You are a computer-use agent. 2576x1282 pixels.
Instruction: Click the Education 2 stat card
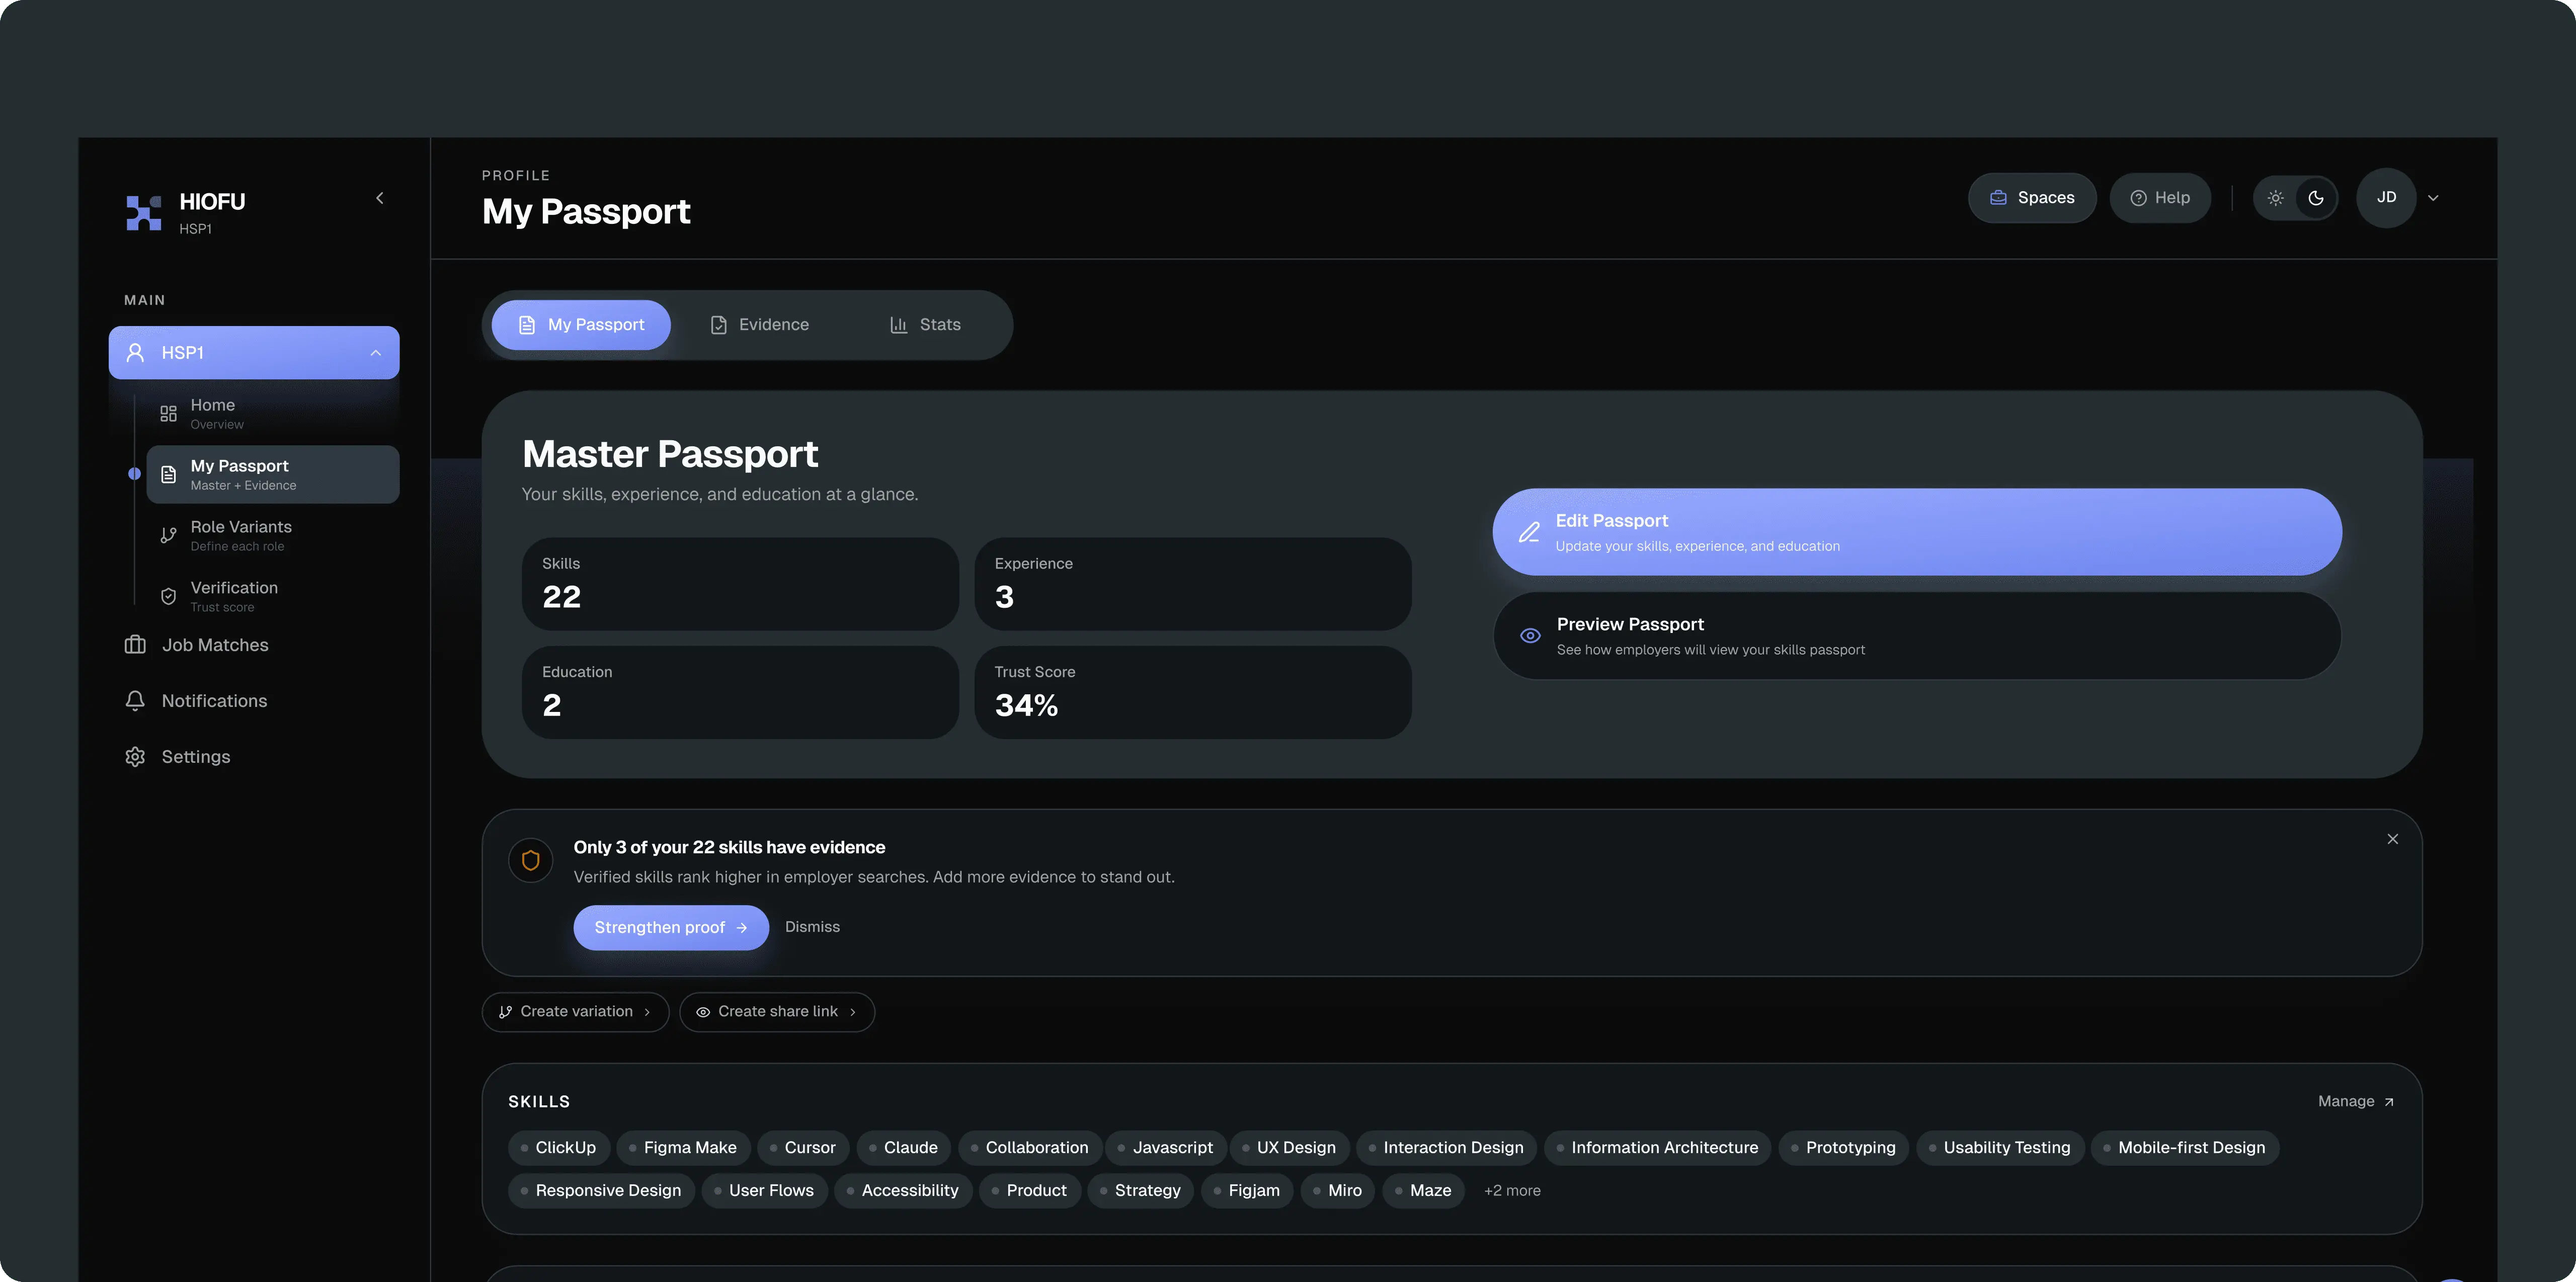tap(740, 692)
